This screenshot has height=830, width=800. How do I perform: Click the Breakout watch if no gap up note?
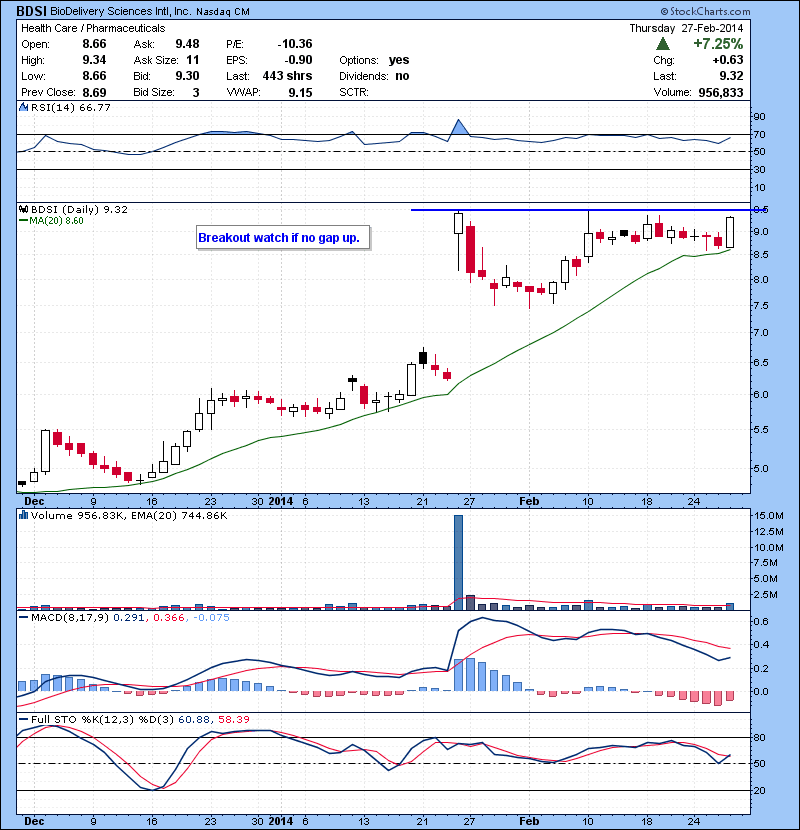point(283,238)
